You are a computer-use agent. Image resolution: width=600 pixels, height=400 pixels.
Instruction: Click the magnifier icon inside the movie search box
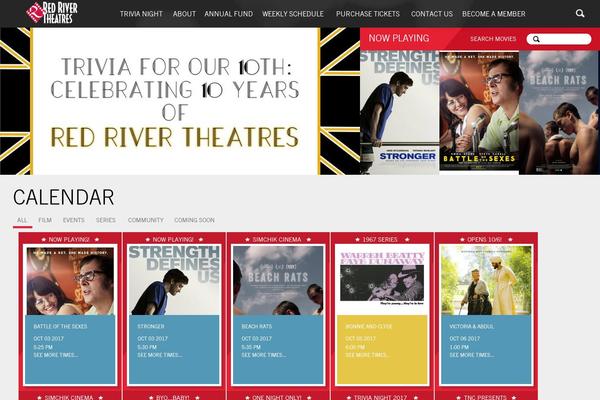[x=536, y=39]
